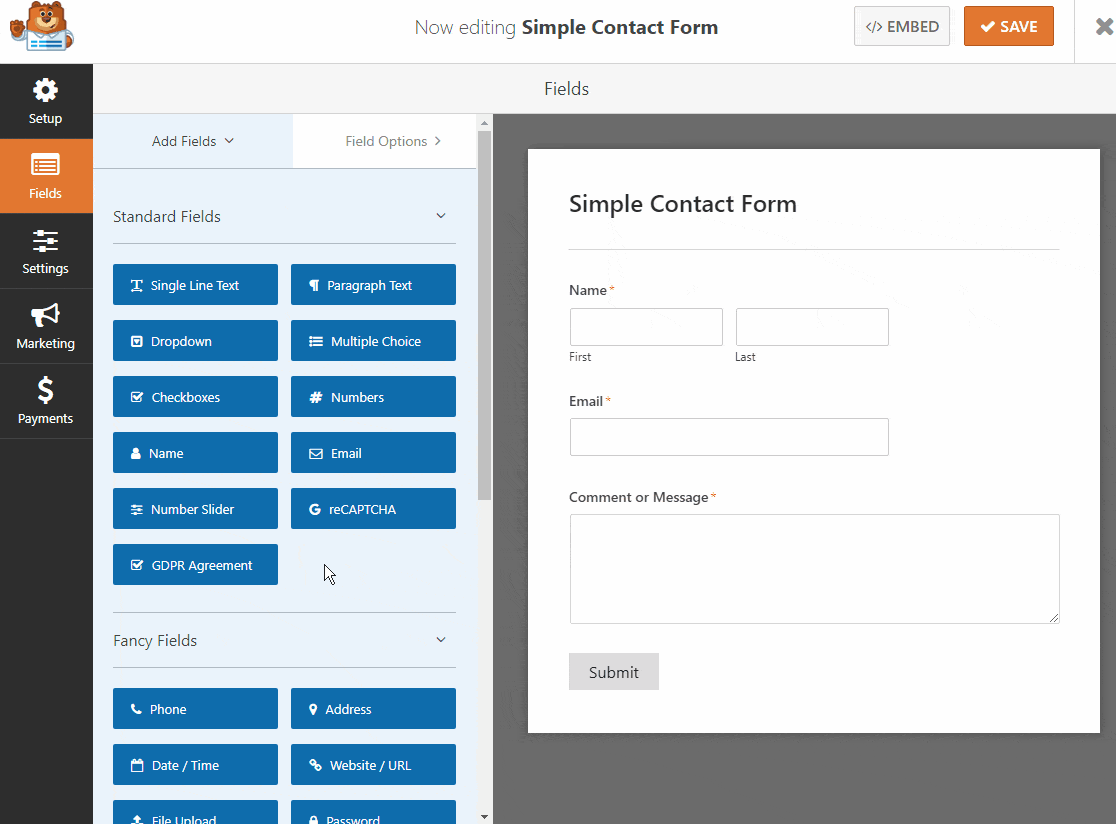Add a GDPR Agreement field

click(x=195, y=565)
